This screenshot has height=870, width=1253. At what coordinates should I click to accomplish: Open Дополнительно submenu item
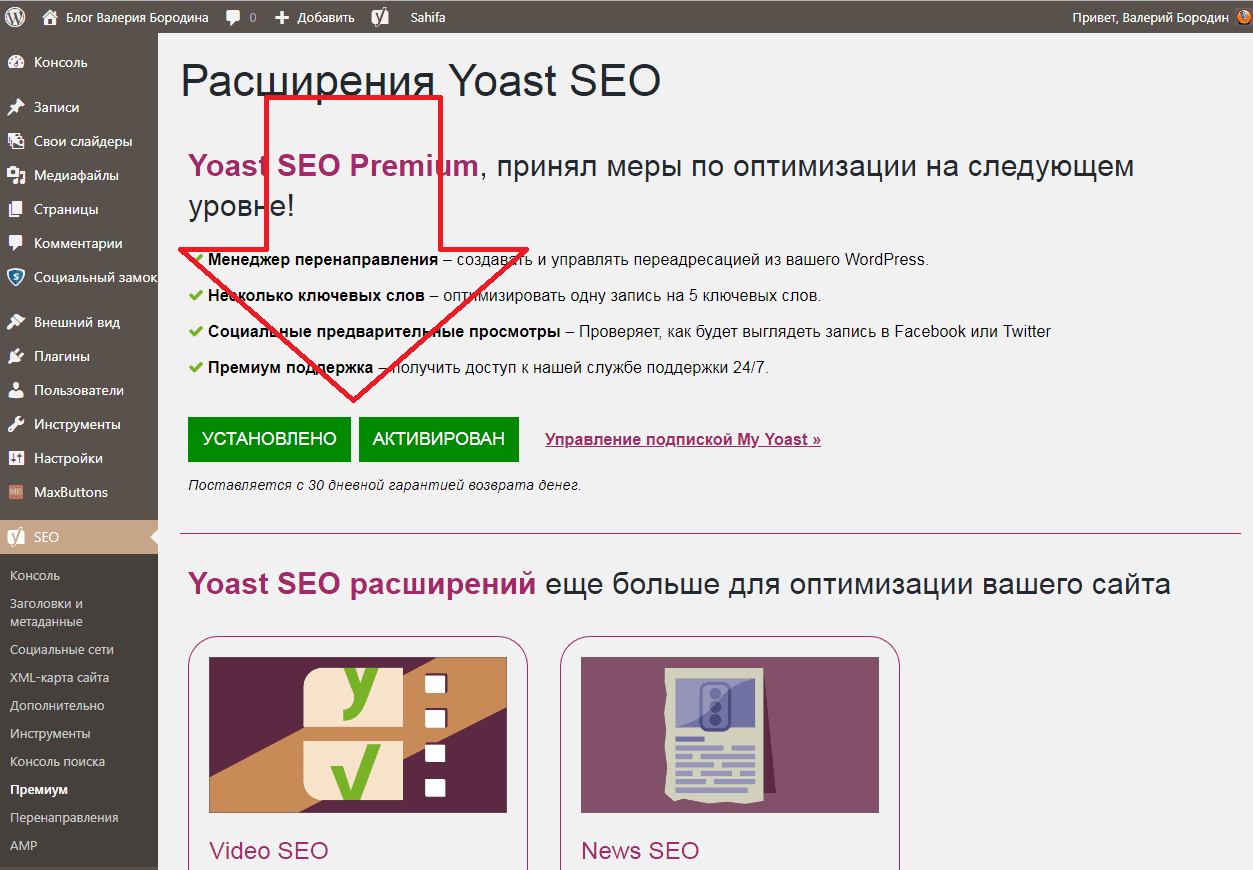pyautogui.click(x=57, y=705)
